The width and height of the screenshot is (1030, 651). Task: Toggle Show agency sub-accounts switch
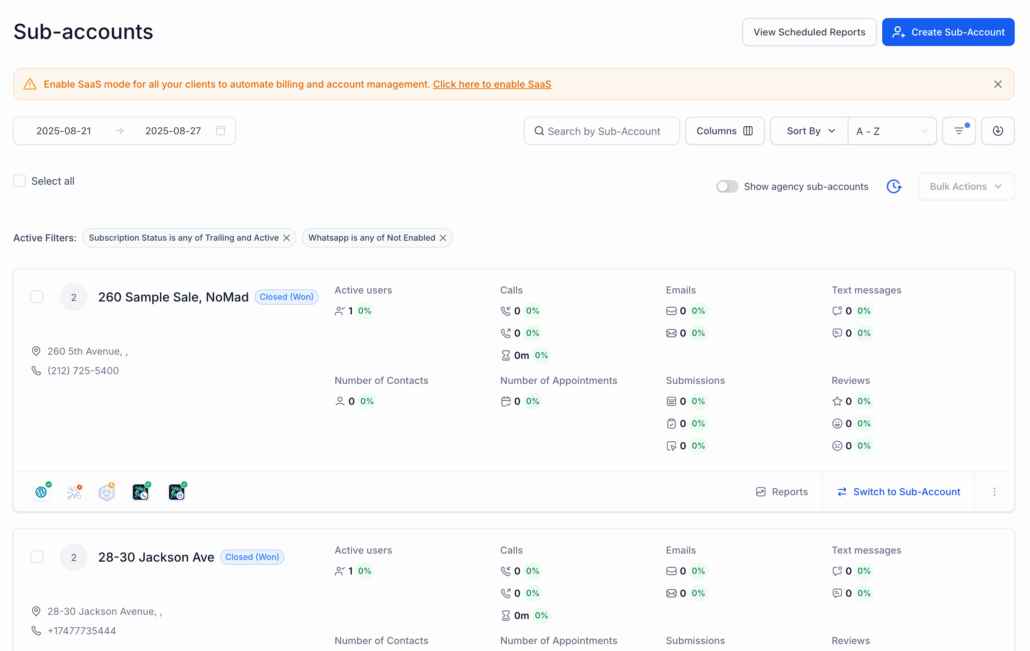click(x=727, y=187)
